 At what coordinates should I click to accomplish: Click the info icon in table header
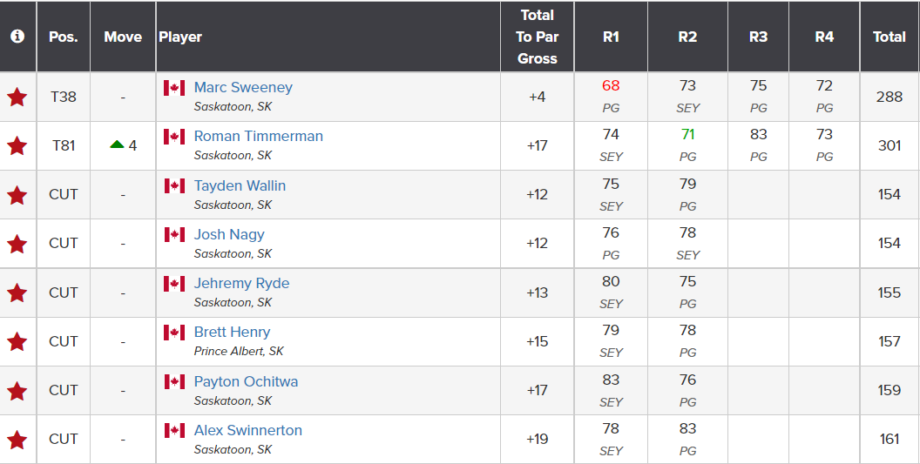coord(18,36)
